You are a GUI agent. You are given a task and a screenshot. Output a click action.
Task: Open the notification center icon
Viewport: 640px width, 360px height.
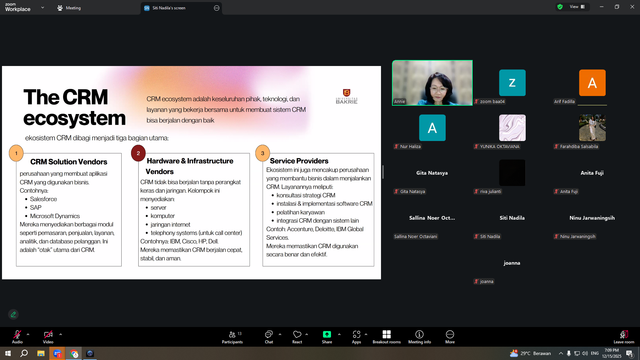click(x=629, y=353)
